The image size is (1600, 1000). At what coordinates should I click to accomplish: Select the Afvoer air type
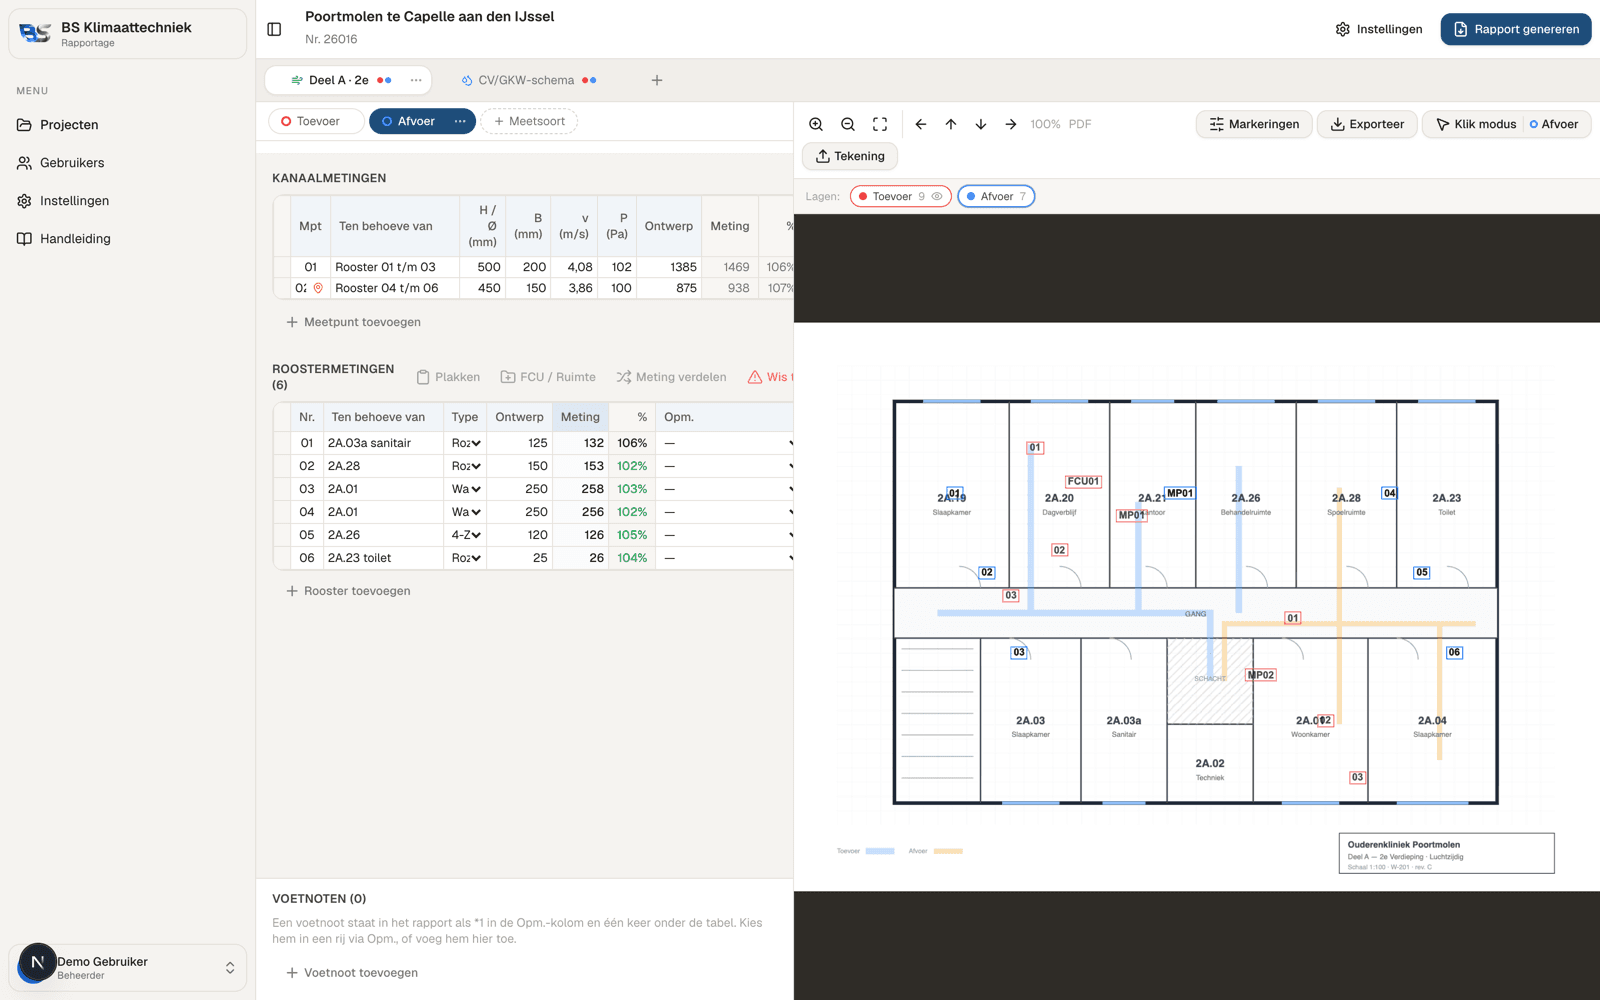coord(409,121)
